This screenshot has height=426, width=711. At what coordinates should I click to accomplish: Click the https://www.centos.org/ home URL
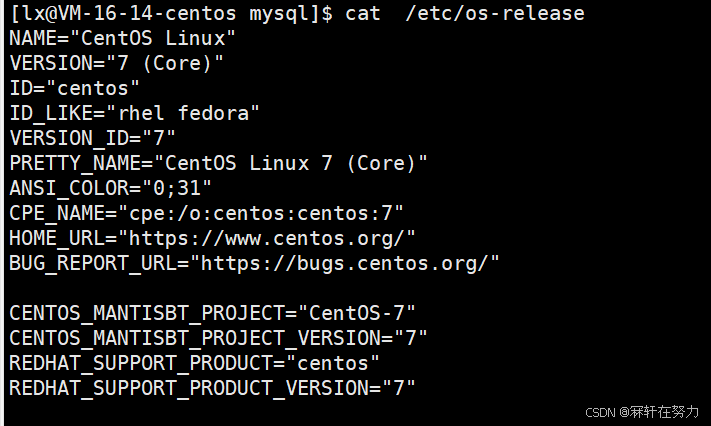[x=267, y=238]
